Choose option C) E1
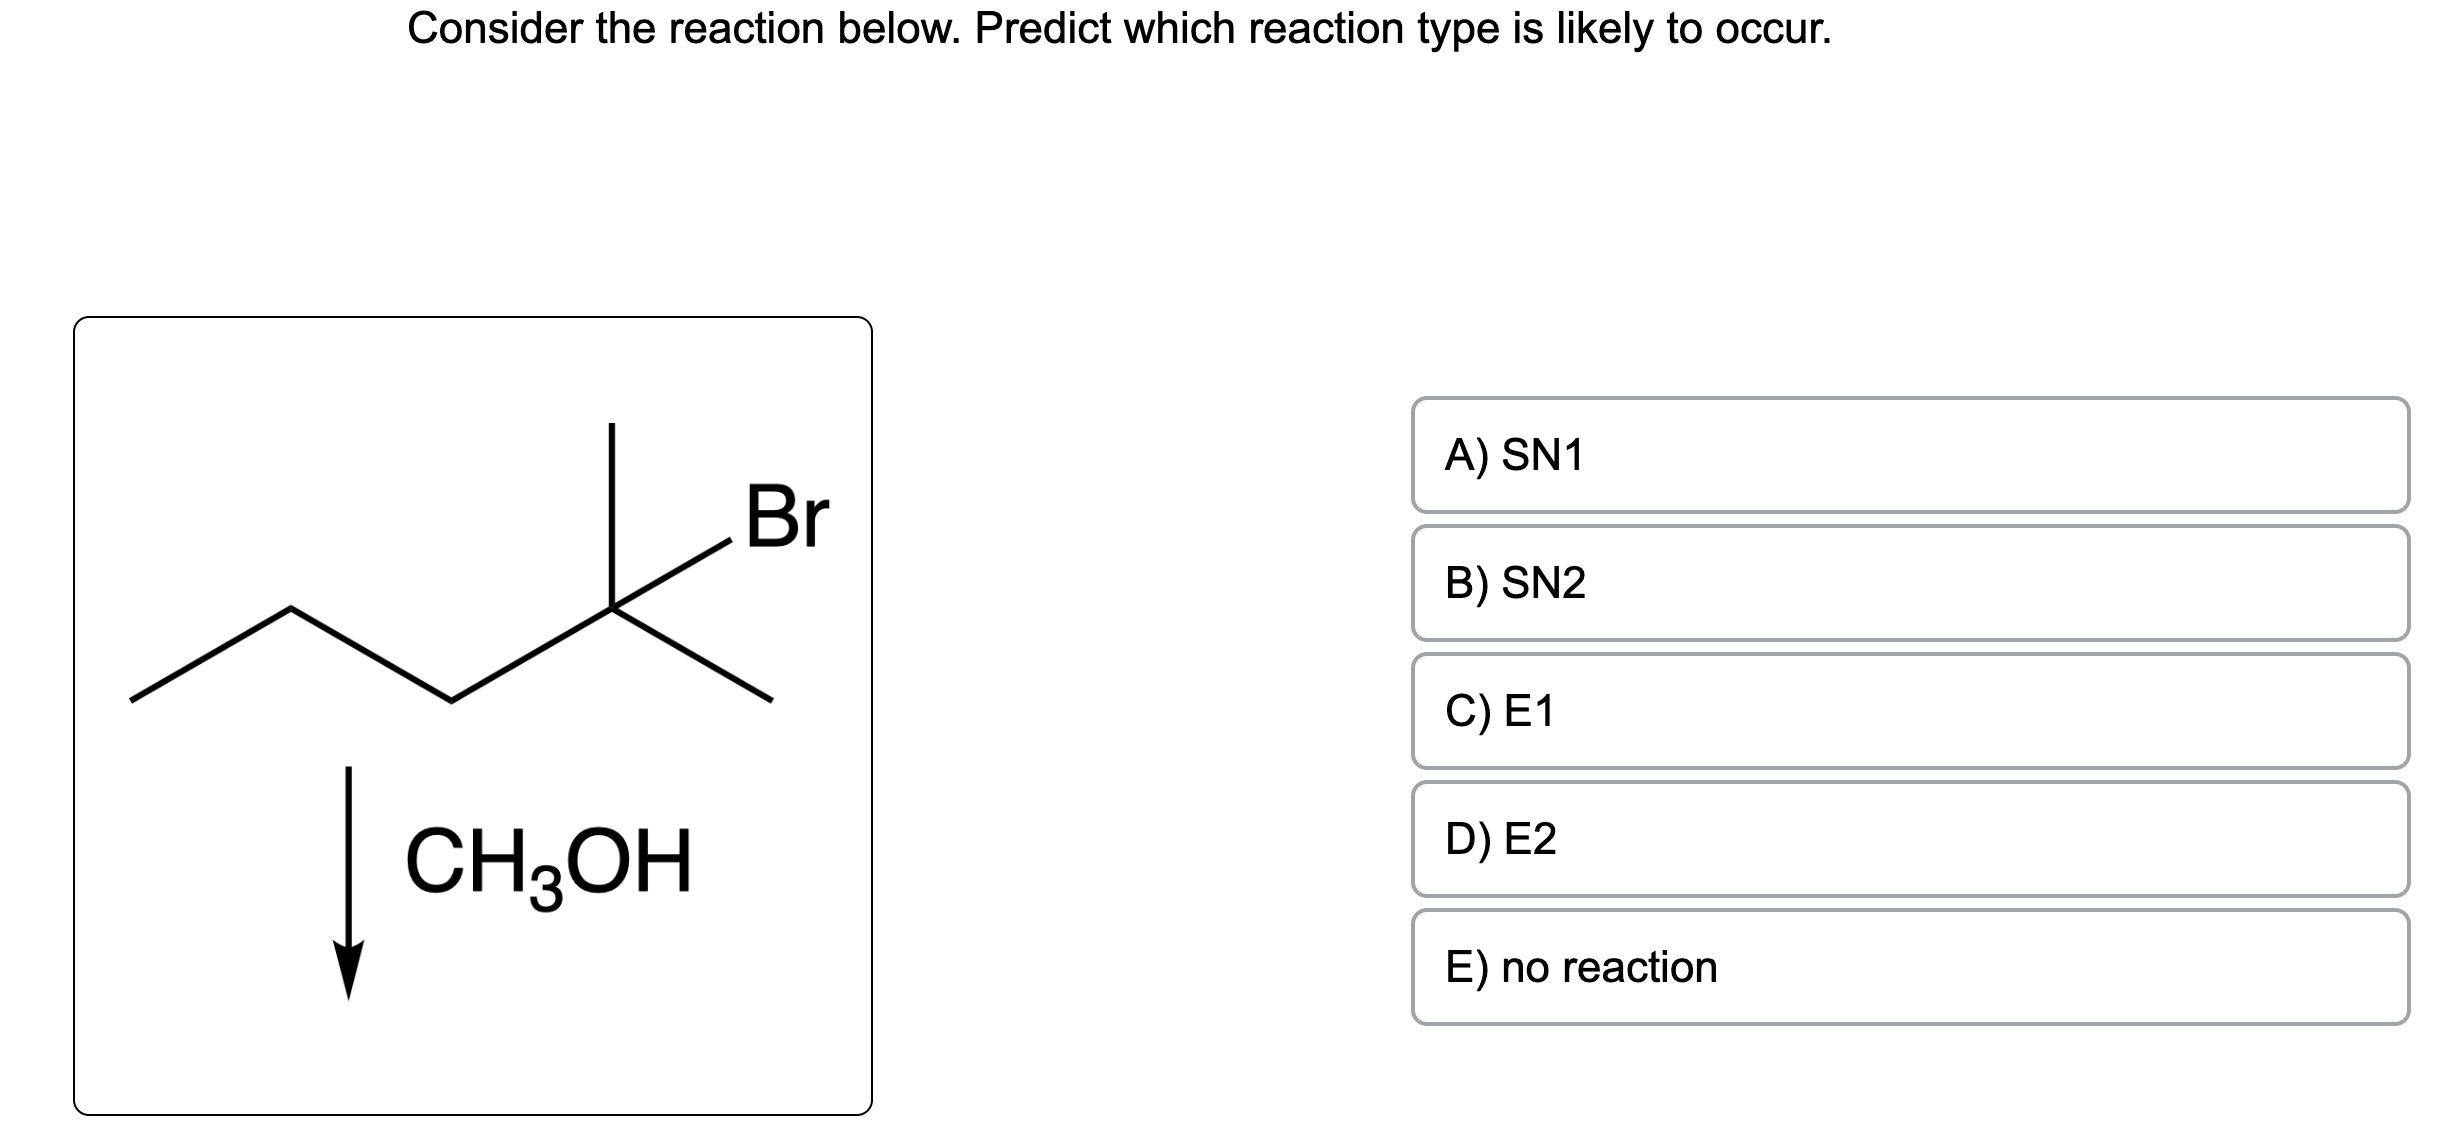The height and width of the screenshot is (1138, 2454). (1910, 711)
